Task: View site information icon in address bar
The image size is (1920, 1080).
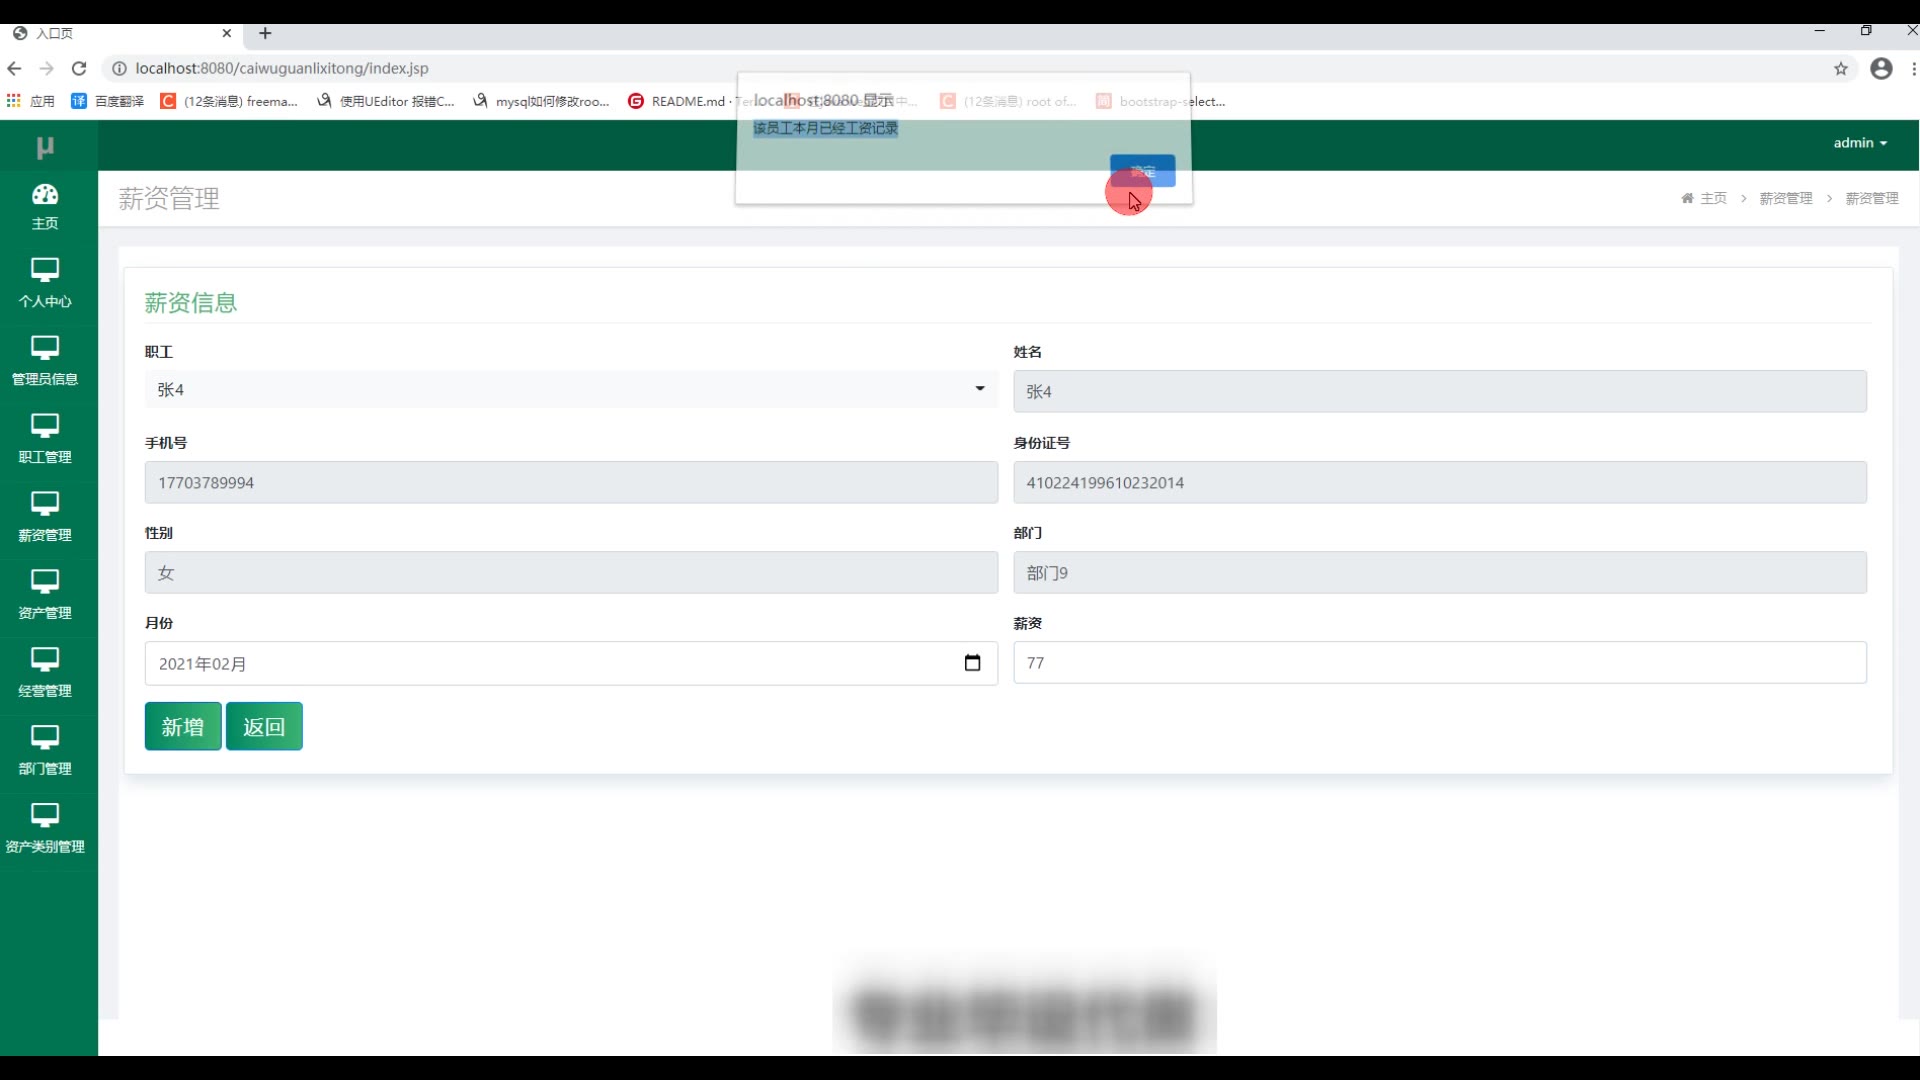Action: tap(119, 68)
